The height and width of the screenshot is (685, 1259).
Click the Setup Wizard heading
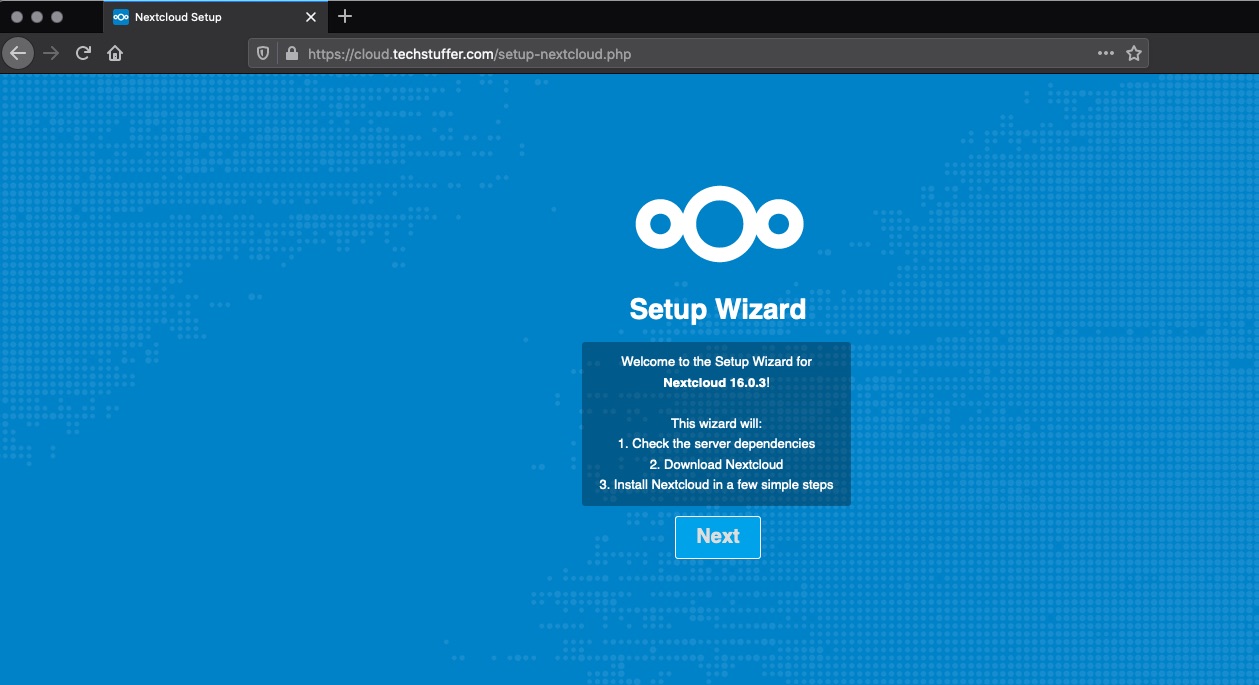point(717,309)
